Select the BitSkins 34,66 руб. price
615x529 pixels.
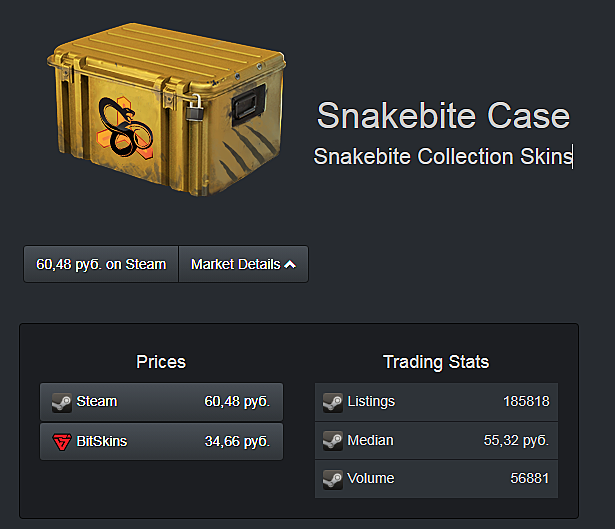[x=237, y=441]
